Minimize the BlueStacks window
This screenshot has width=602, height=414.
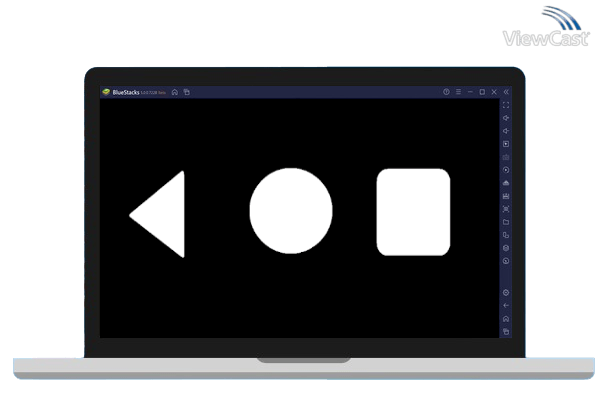point(470,92)
